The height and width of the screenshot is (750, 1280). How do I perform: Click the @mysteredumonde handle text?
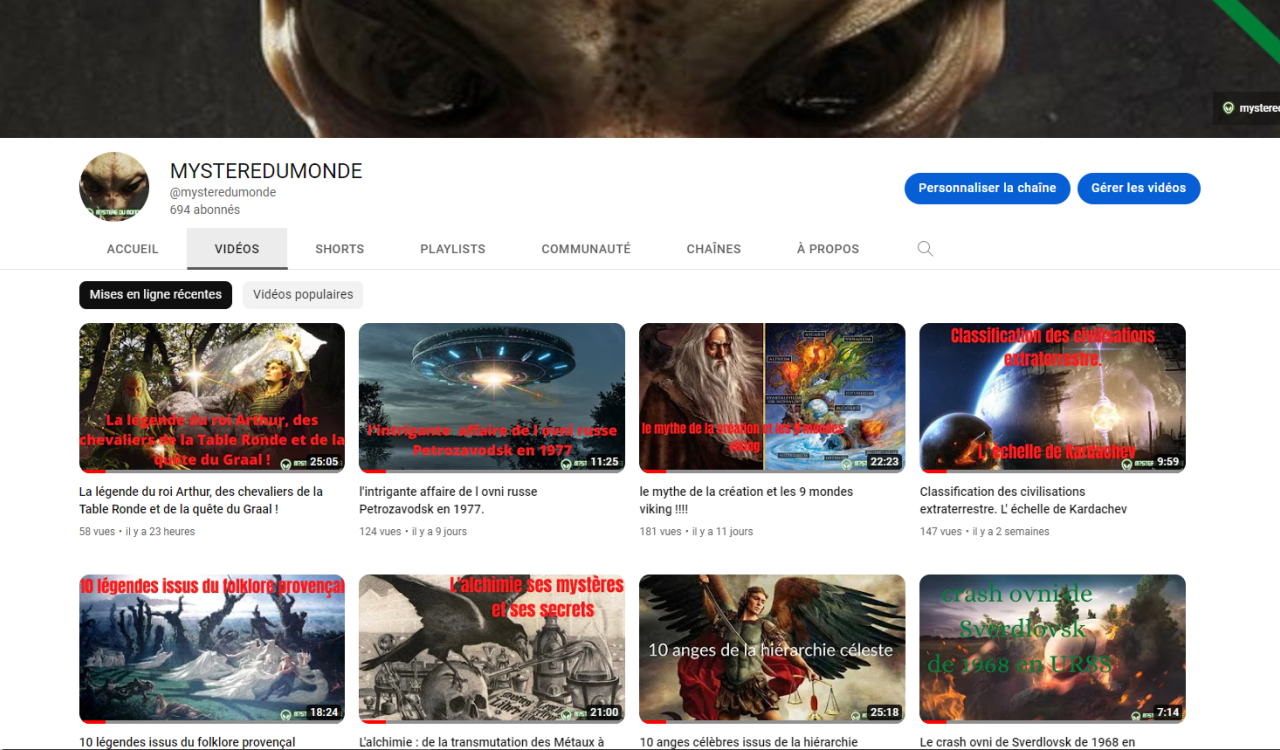(223, 192)
